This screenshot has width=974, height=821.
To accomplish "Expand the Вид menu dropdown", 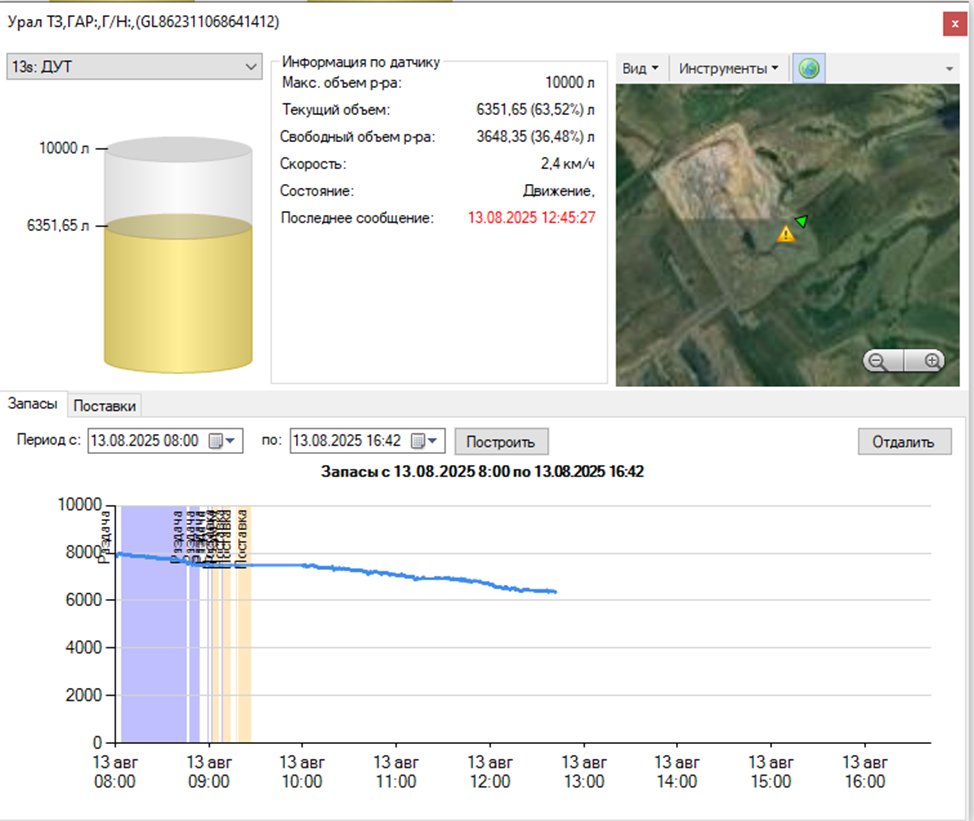I will (x=640, y=69).
